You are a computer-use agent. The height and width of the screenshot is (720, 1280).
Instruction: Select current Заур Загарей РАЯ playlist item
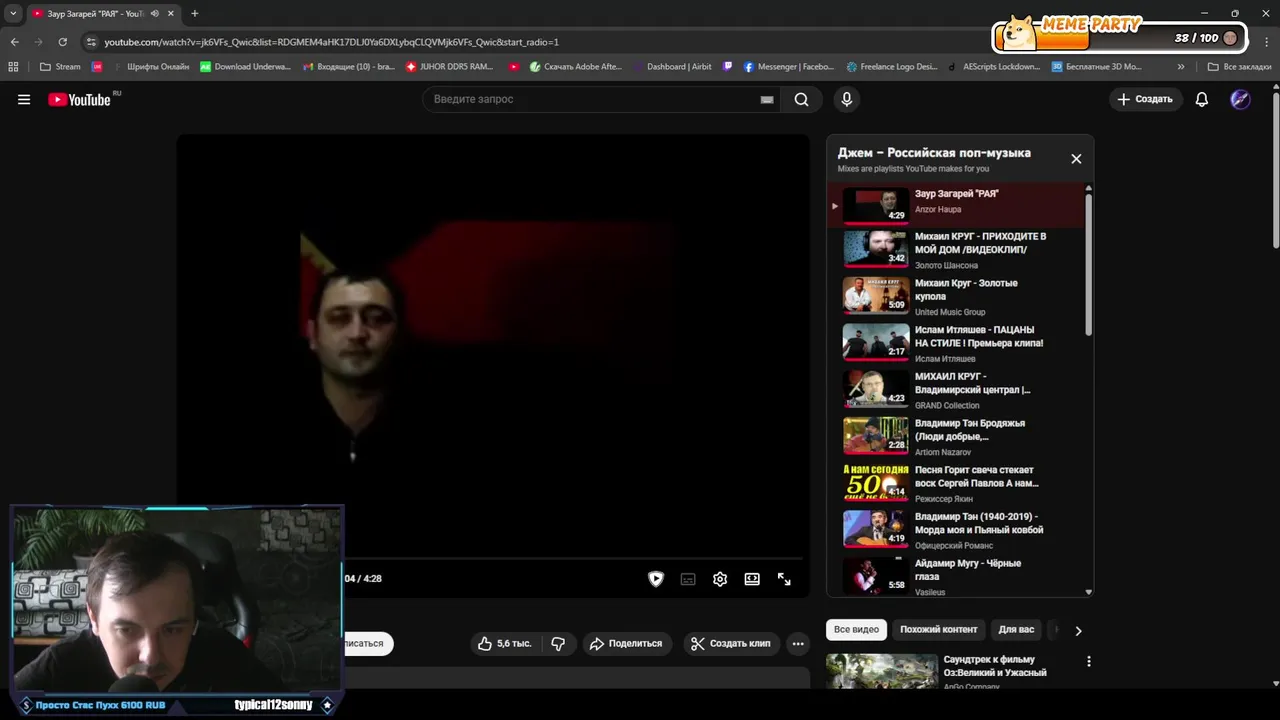(955, 204)
